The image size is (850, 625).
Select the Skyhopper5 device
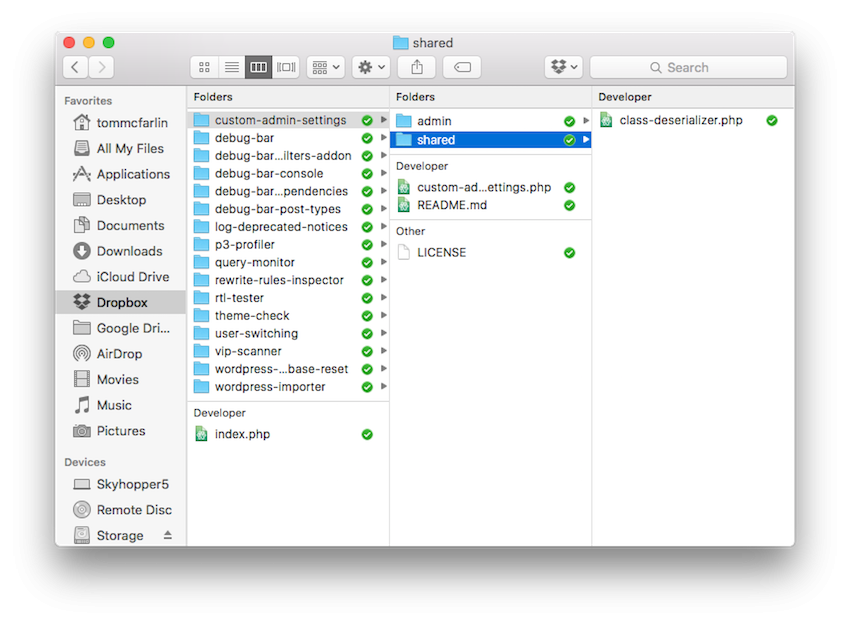121,484
